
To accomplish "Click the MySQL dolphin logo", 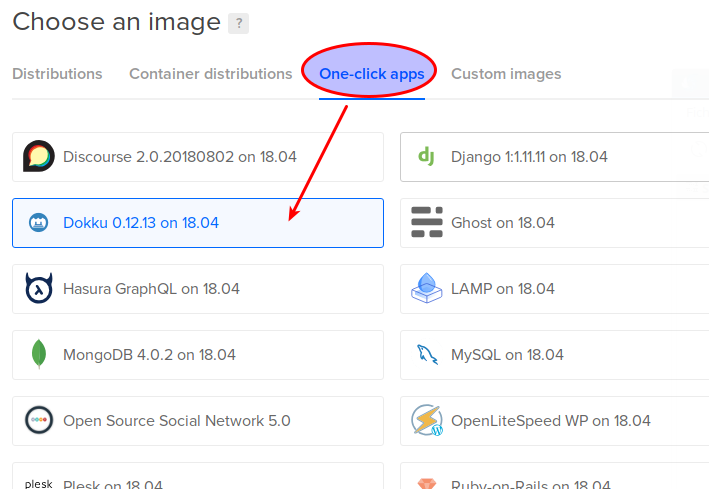I will pos(427,354).
